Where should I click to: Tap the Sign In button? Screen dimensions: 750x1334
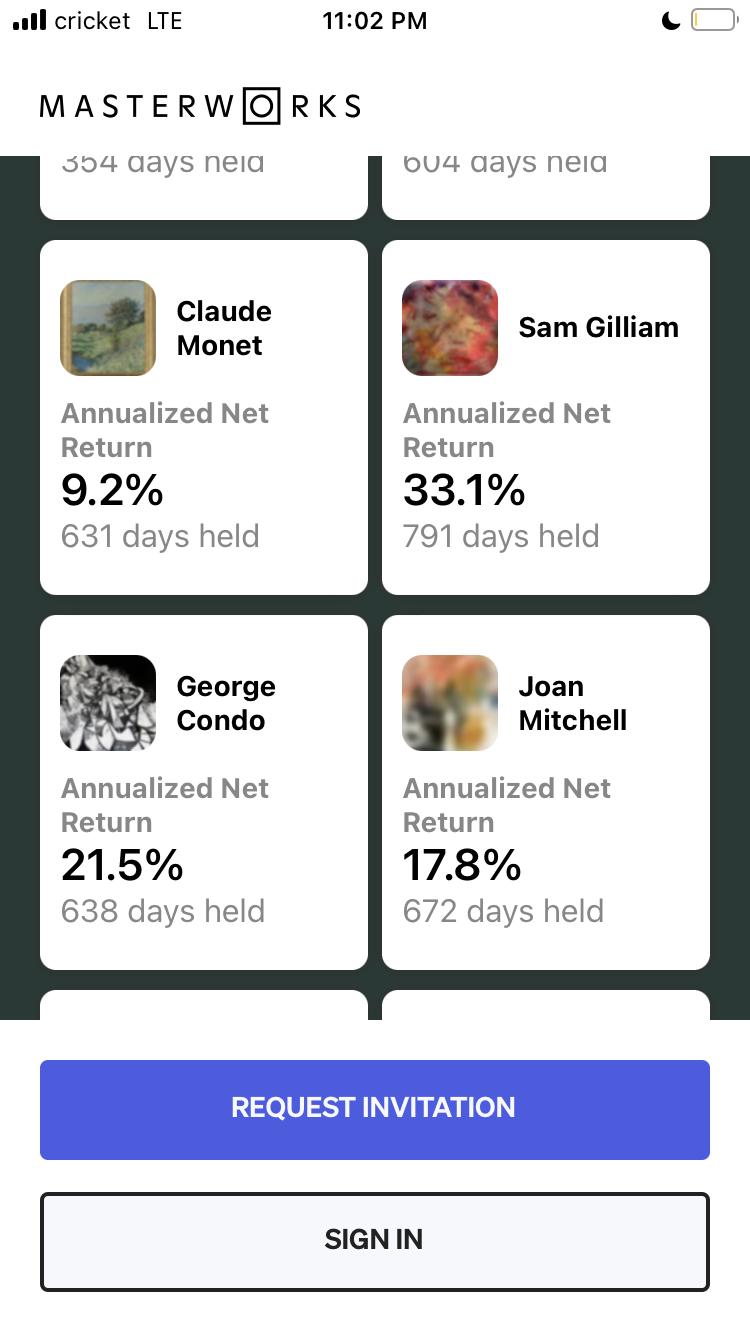374,1240
